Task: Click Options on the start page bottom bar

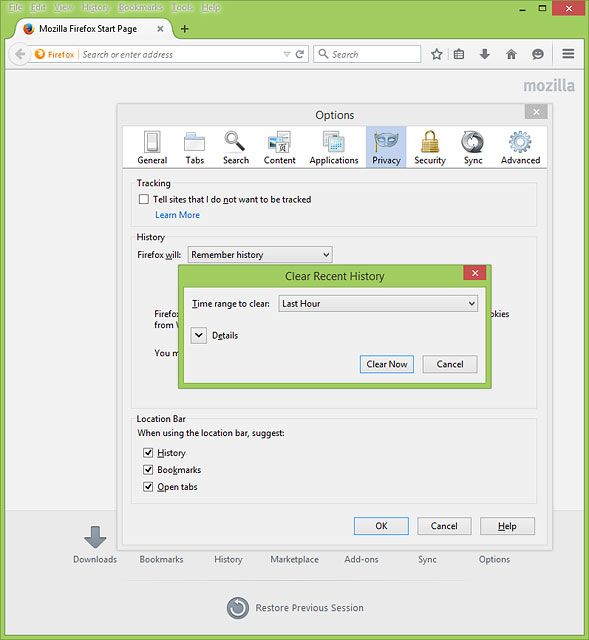Action: (x=494, y=559)
